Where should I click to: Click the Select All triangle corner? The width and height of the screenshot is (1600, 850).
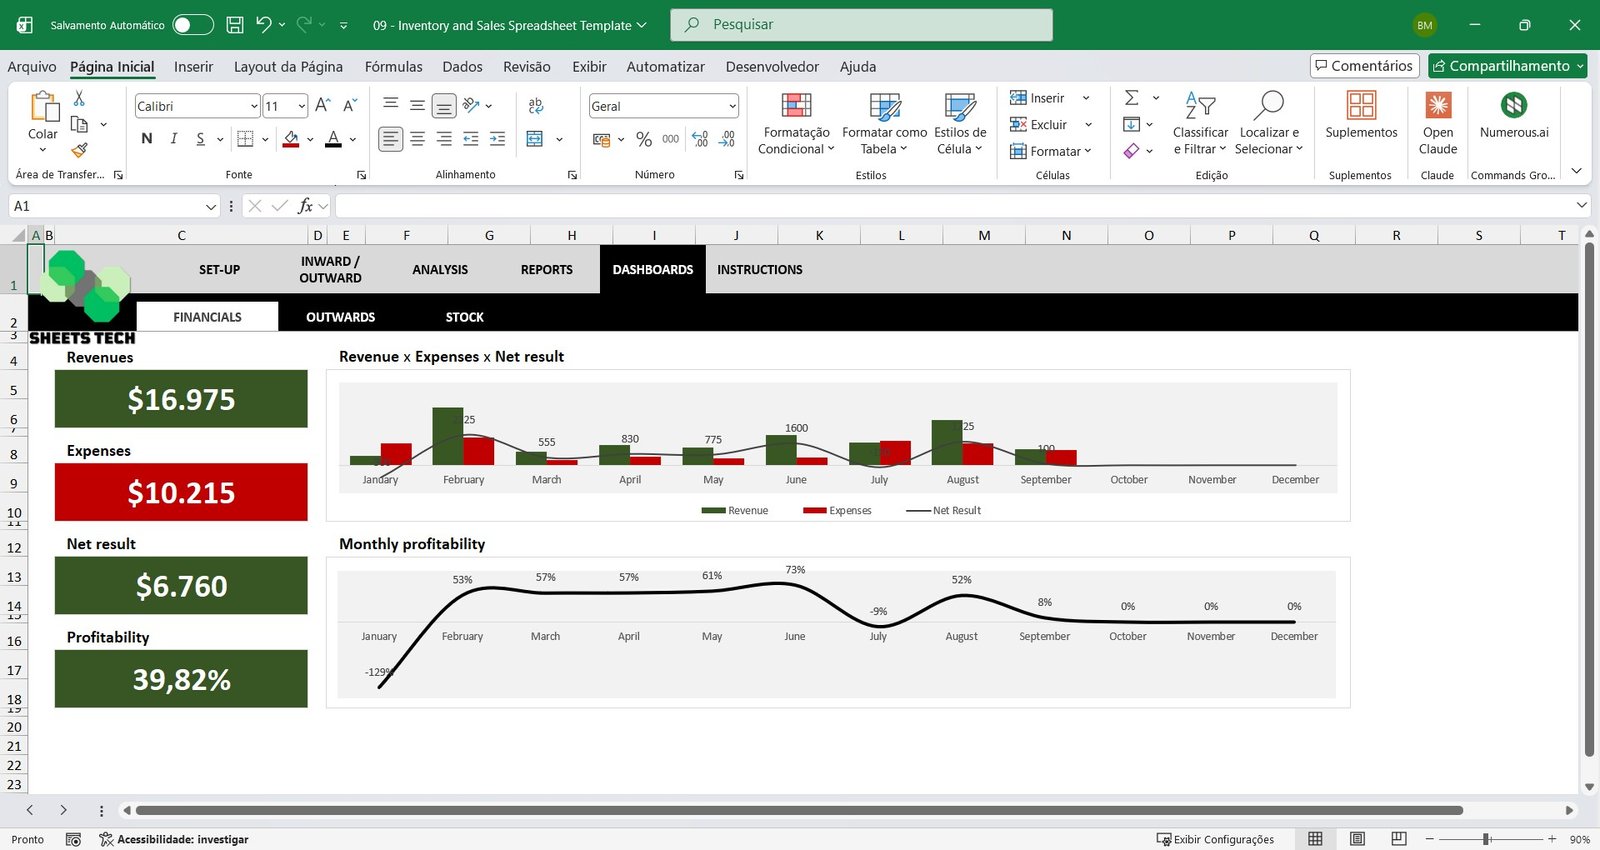(19, 236)
